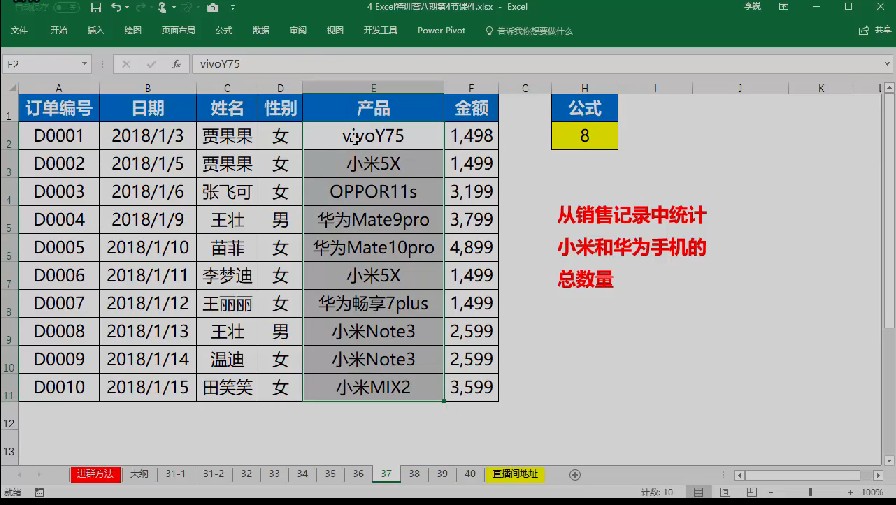Click the Save icon in quick access toolbar
Viewport: 896px width, 505px height.
(96, 7)
